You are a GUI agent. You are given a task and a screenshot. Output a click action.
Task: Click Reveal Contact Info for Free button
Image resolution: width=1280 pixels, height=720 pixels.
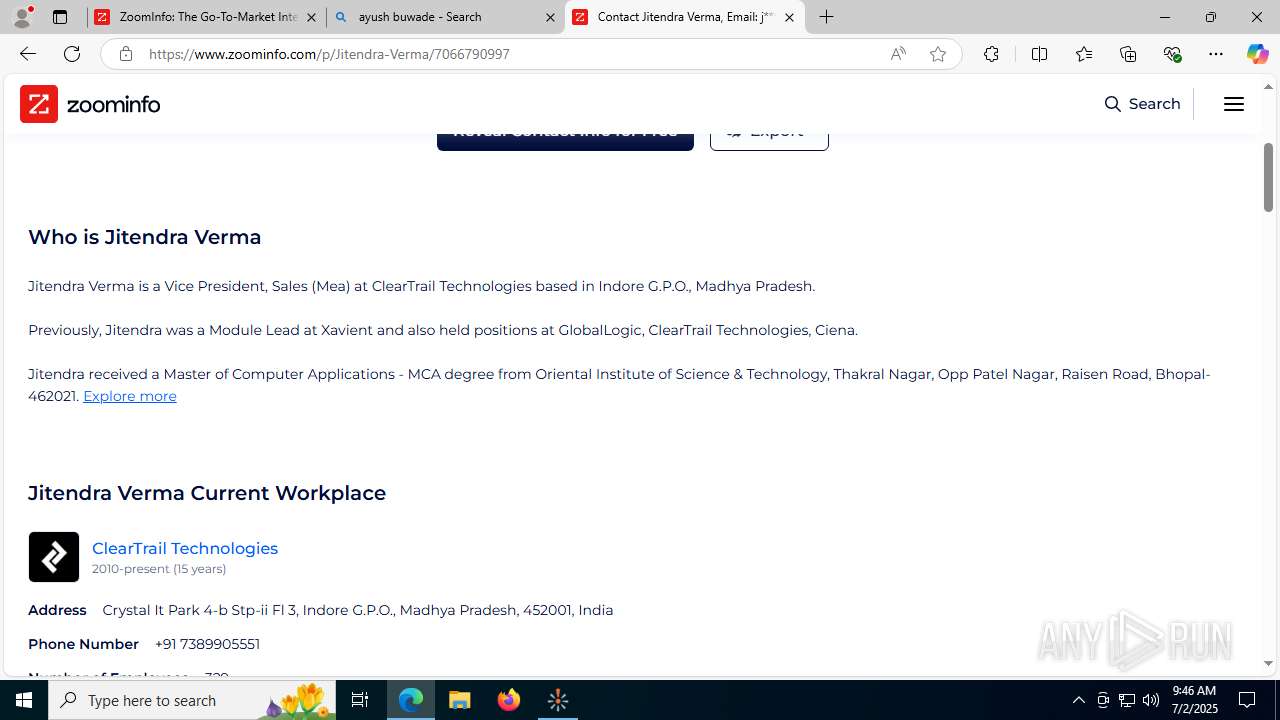click(565, 140)
